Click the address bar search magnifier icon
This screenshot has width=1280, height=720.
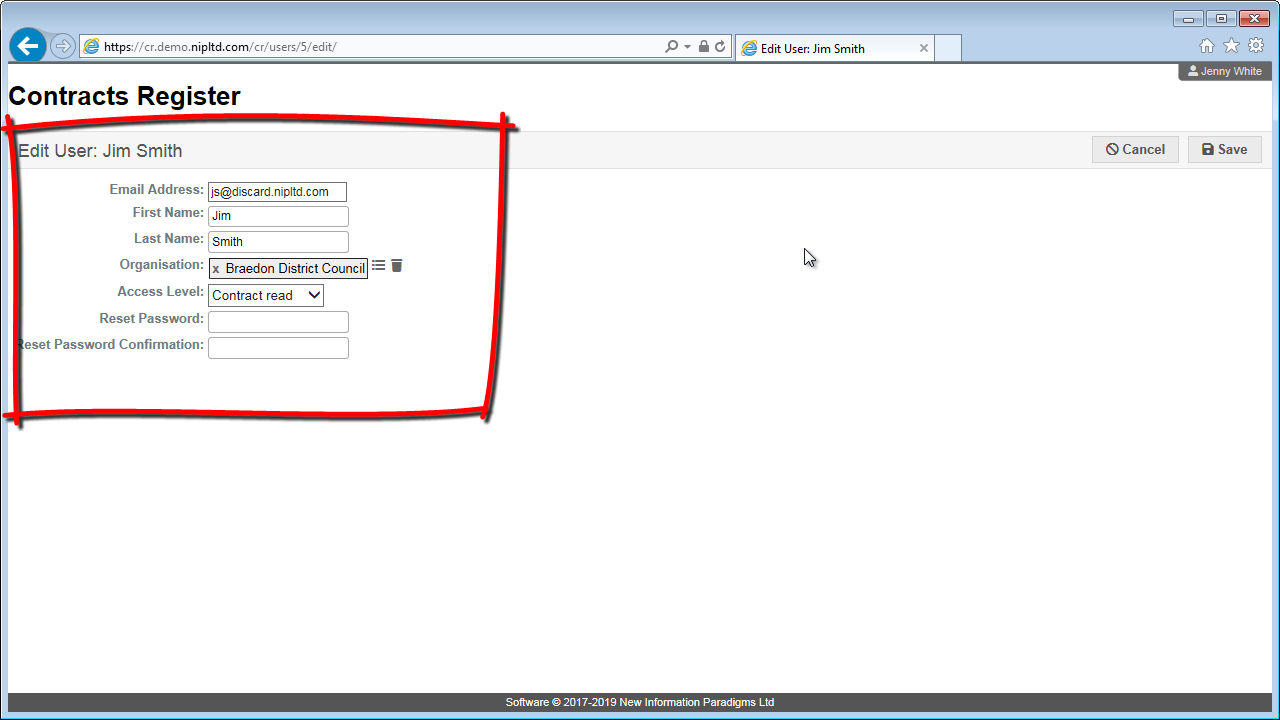pyautogui.click(x=671, y=47)
